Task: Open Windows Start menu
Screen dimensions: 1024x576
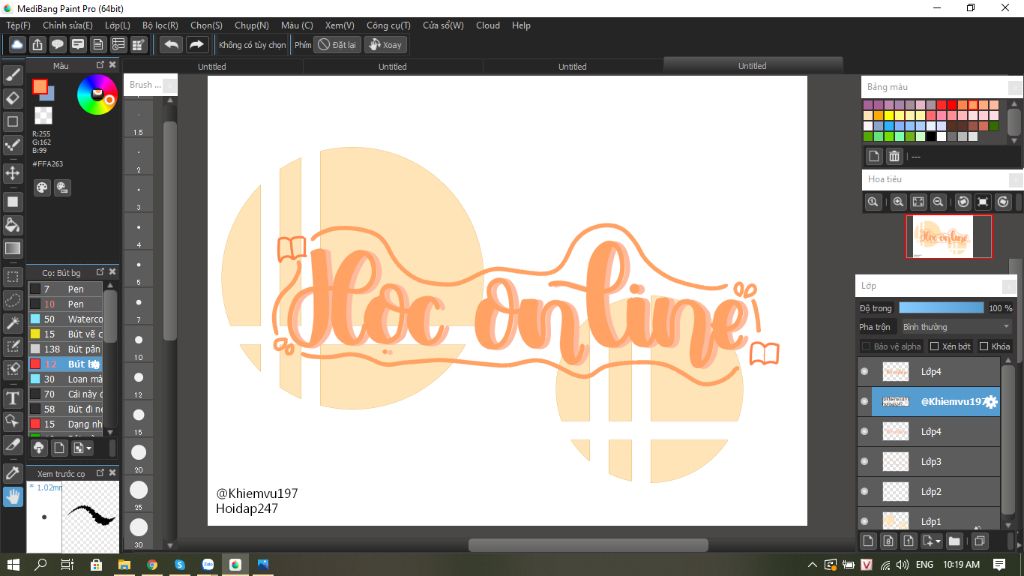Action: click(12, 564)
